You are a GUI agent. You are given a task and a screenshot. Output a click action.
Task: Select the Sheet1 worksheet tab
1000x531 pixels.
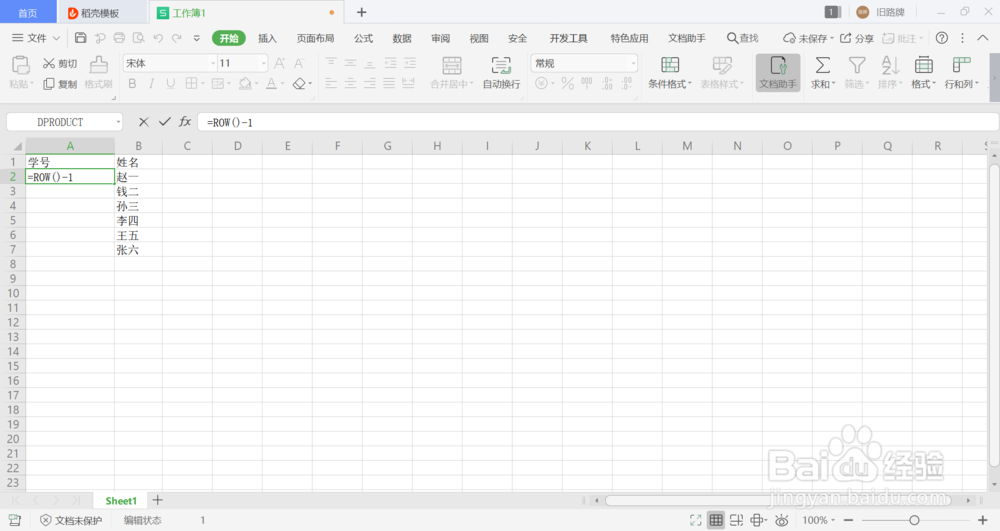[121, 500]
